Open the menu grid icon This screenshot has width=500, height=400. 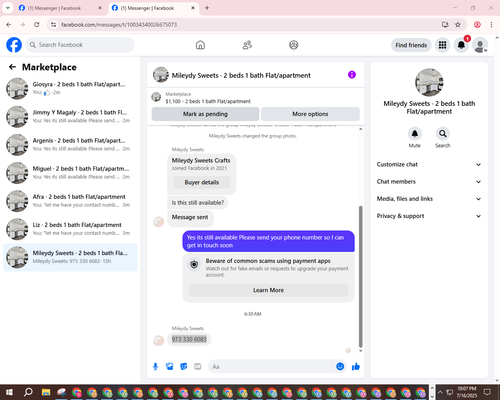pos(442,45)
